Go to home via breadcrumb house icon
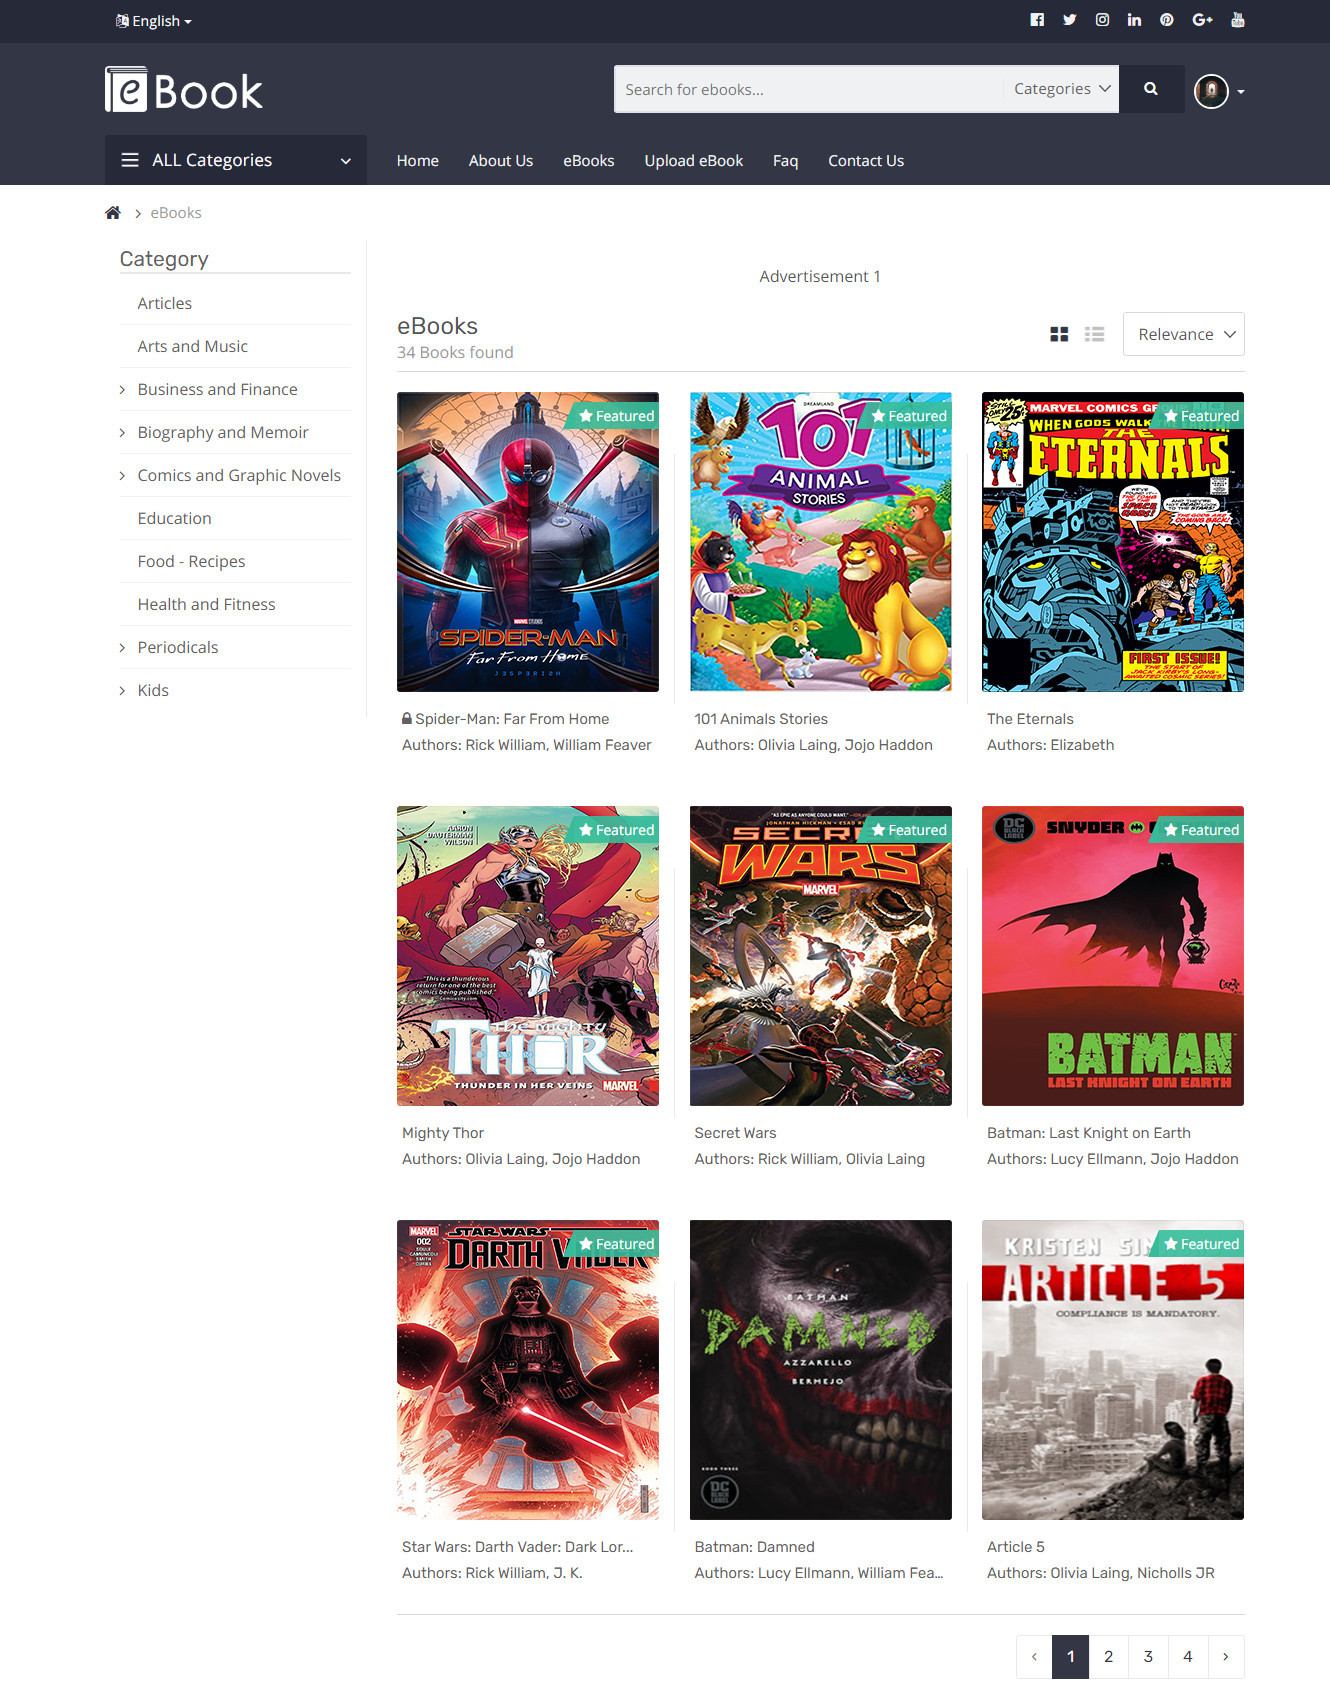This screenshot has height=1687, width=1330. click(x=113, y=213)
